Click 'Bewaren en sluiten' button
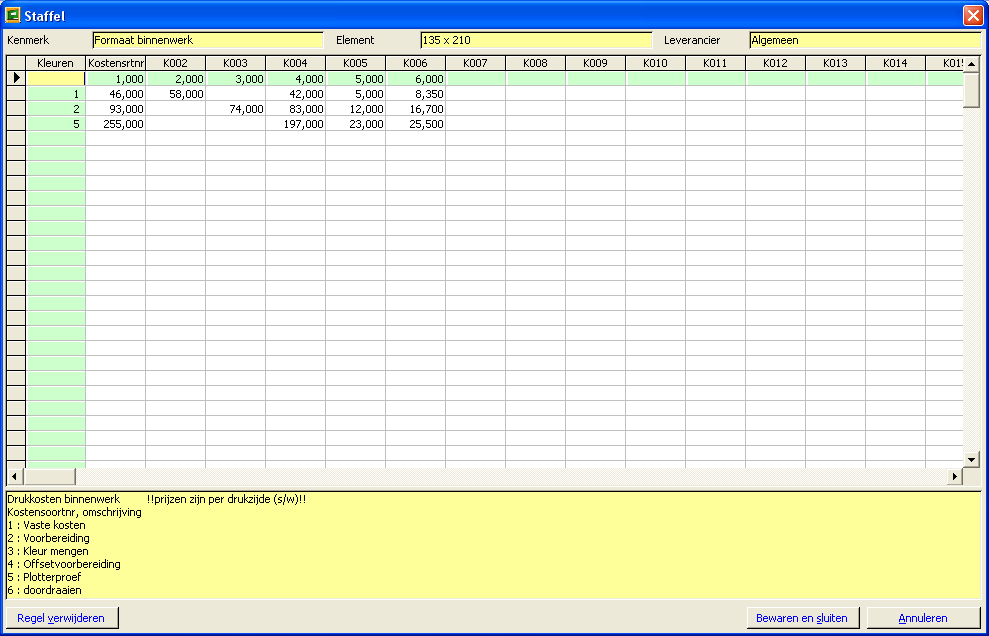The height and width of the screenshot is (636, 989). point(801,618)
